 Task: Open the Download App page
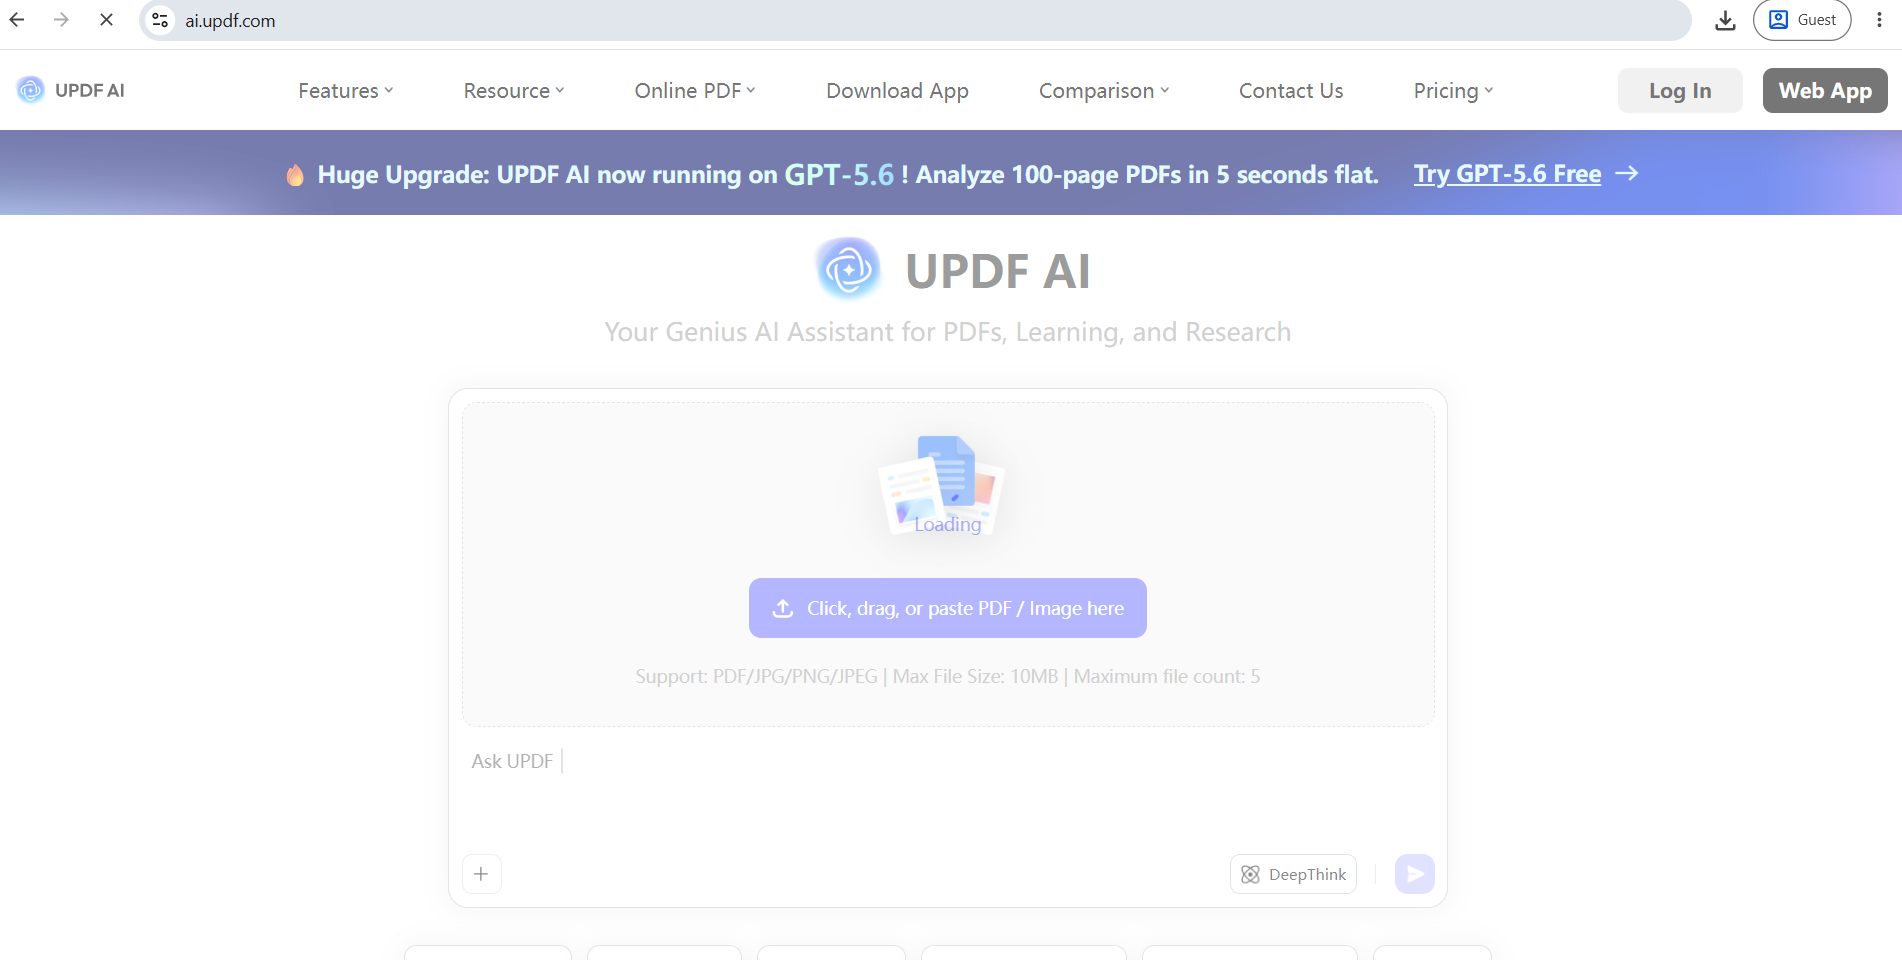(x=897, y=91)
